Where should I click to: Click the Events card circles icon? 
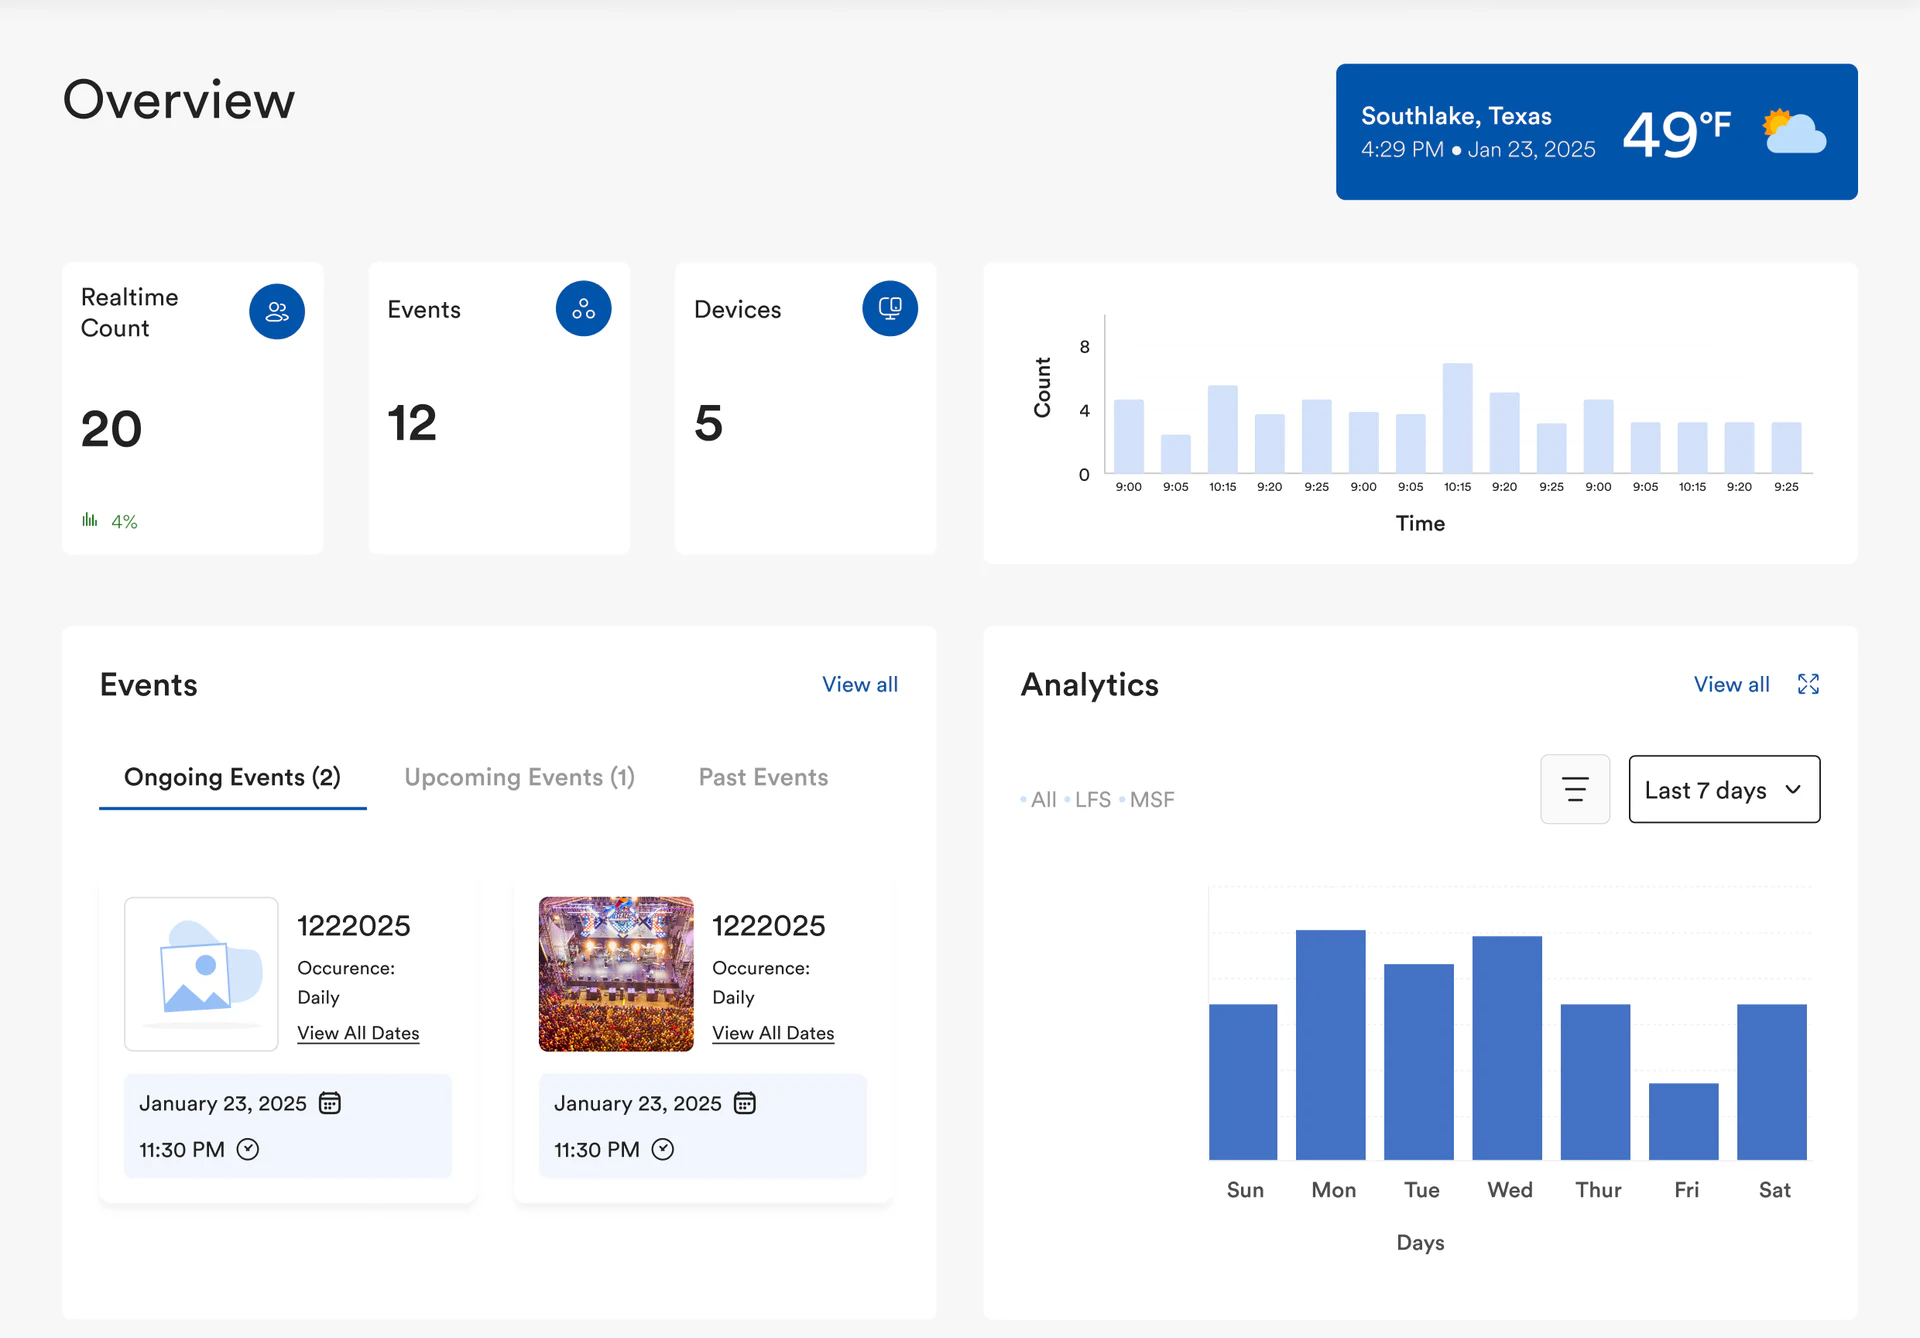point(584,309)
